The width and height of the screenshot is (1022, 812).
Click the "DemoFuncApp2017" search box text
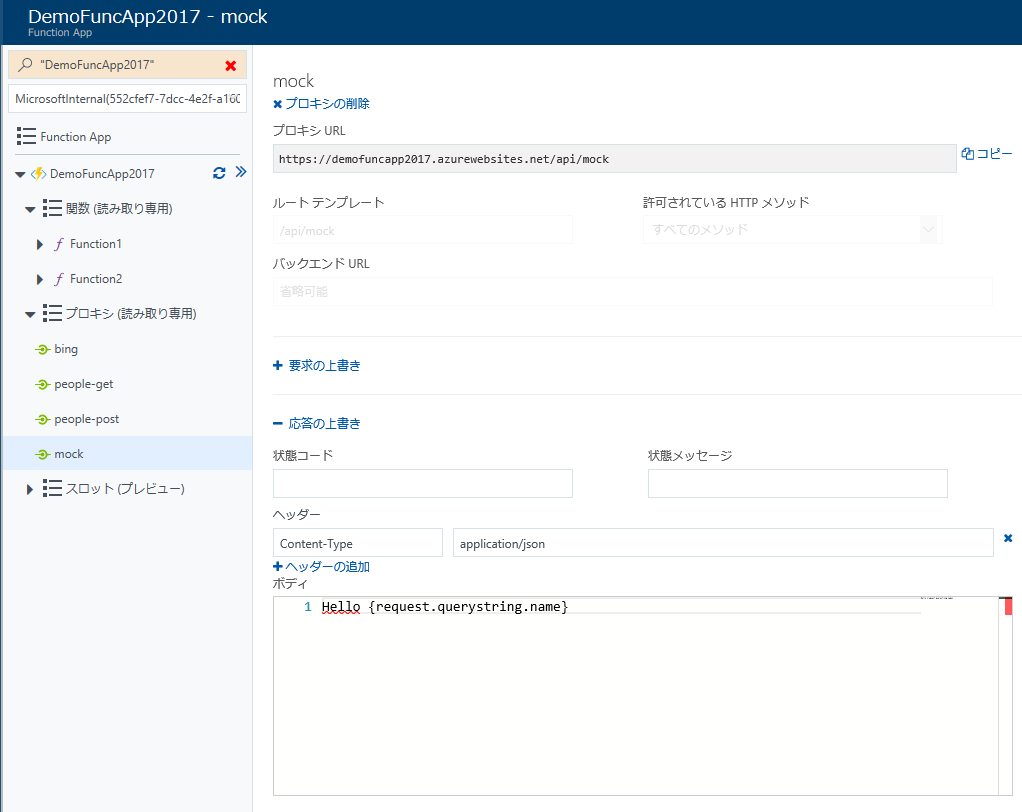tap(97, 65)
